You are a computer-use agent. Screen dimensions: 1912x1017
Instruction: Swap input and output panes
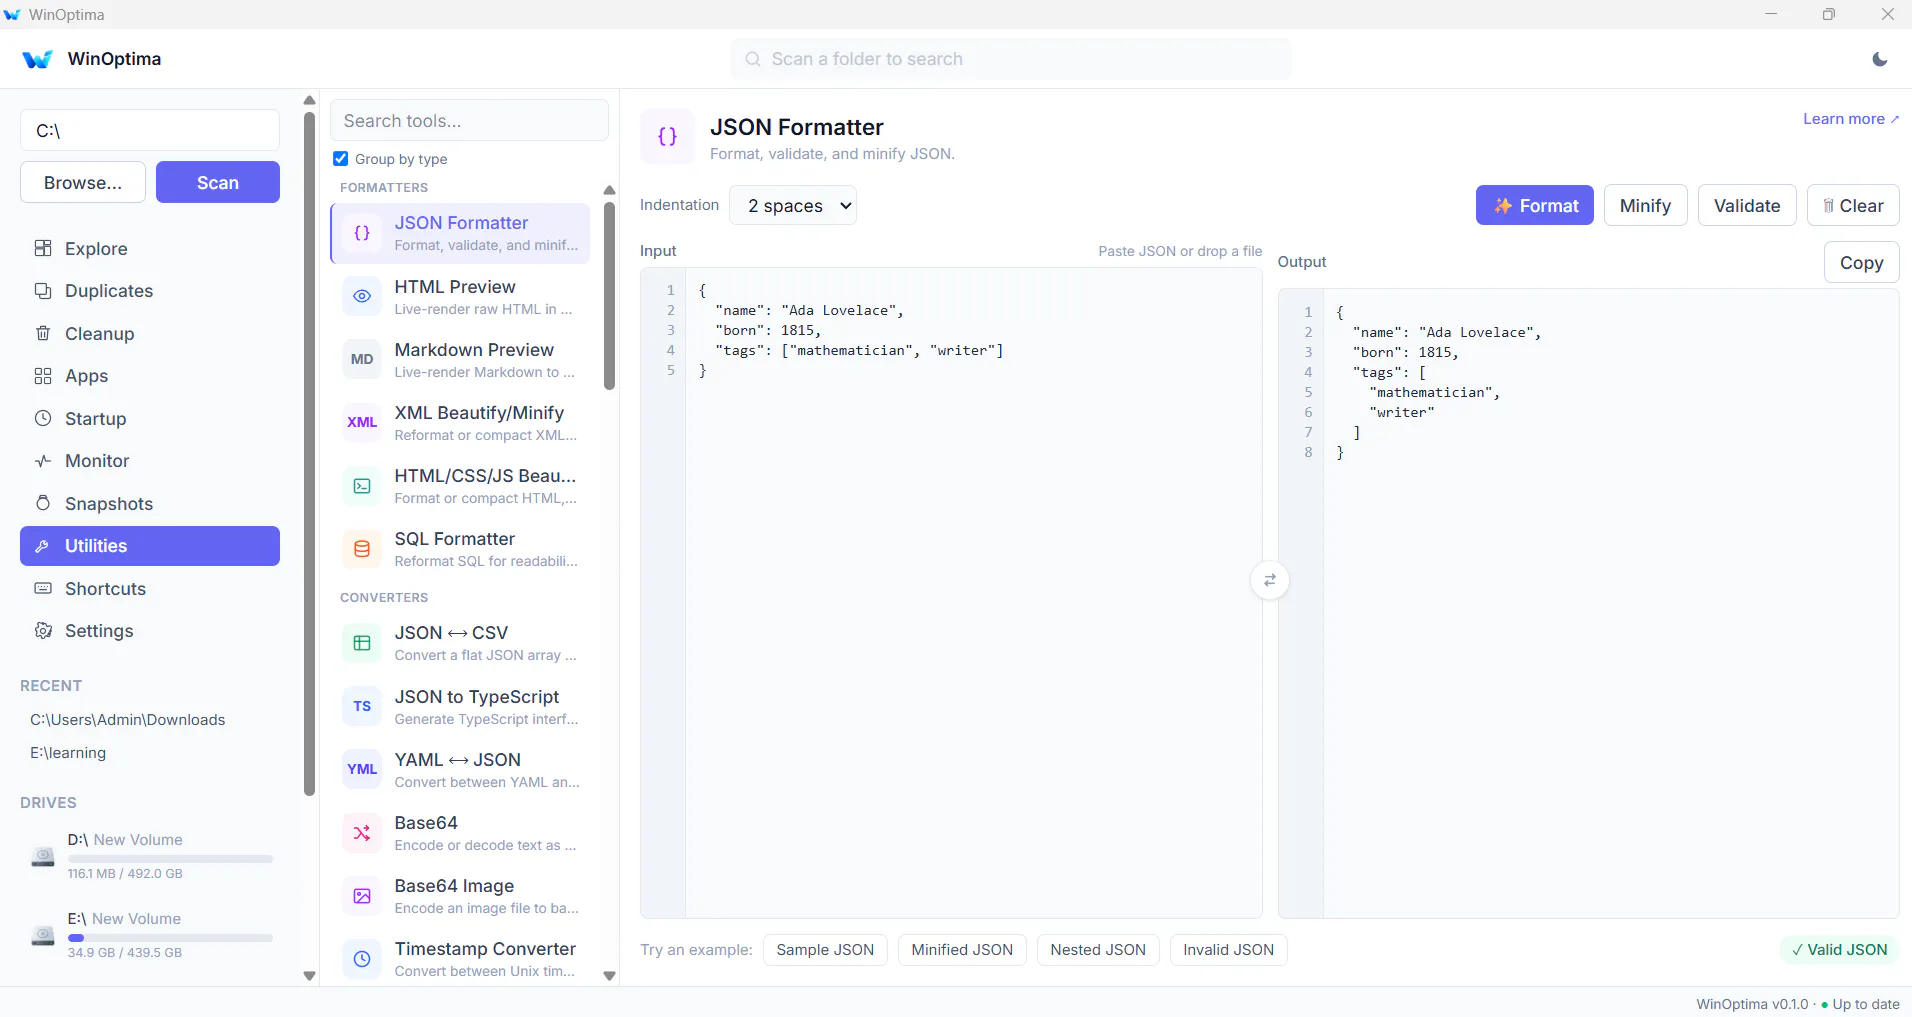click(x=1270, y=580)
